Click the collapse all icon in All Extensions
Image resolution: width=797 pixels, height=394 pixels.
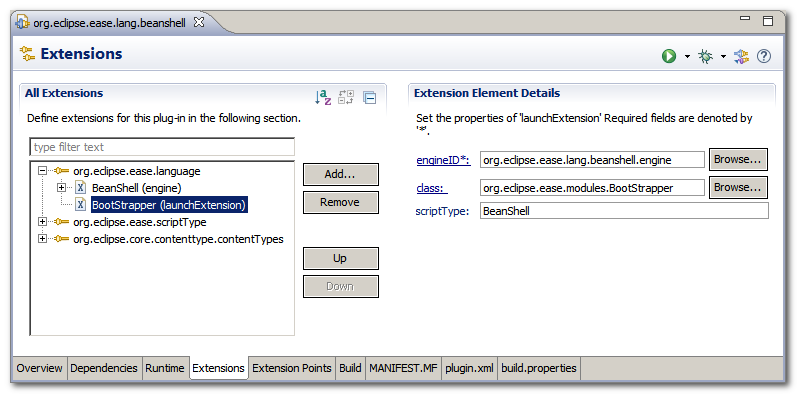[x=370, y=97]
